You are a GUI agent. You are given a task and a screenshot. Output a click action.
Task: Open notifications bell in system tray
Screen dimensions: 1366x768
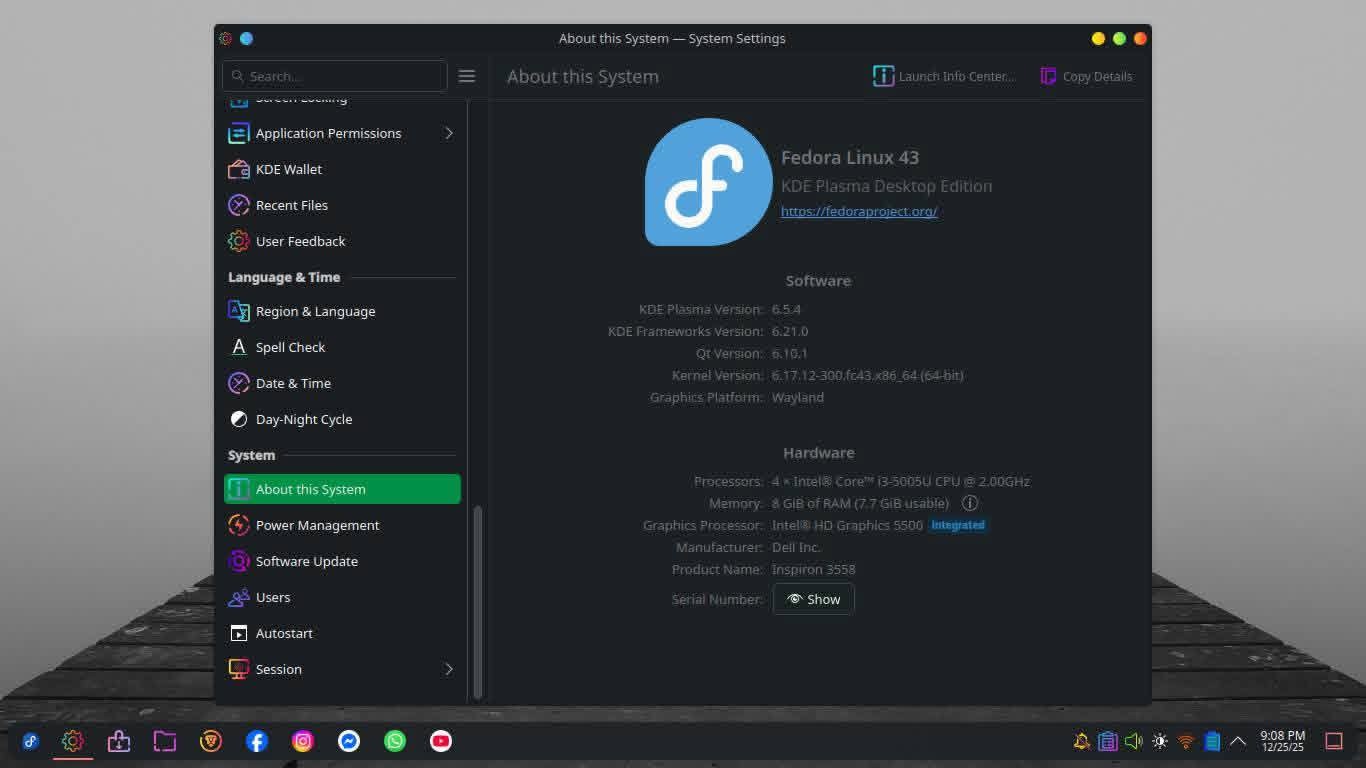[1082, 741]
